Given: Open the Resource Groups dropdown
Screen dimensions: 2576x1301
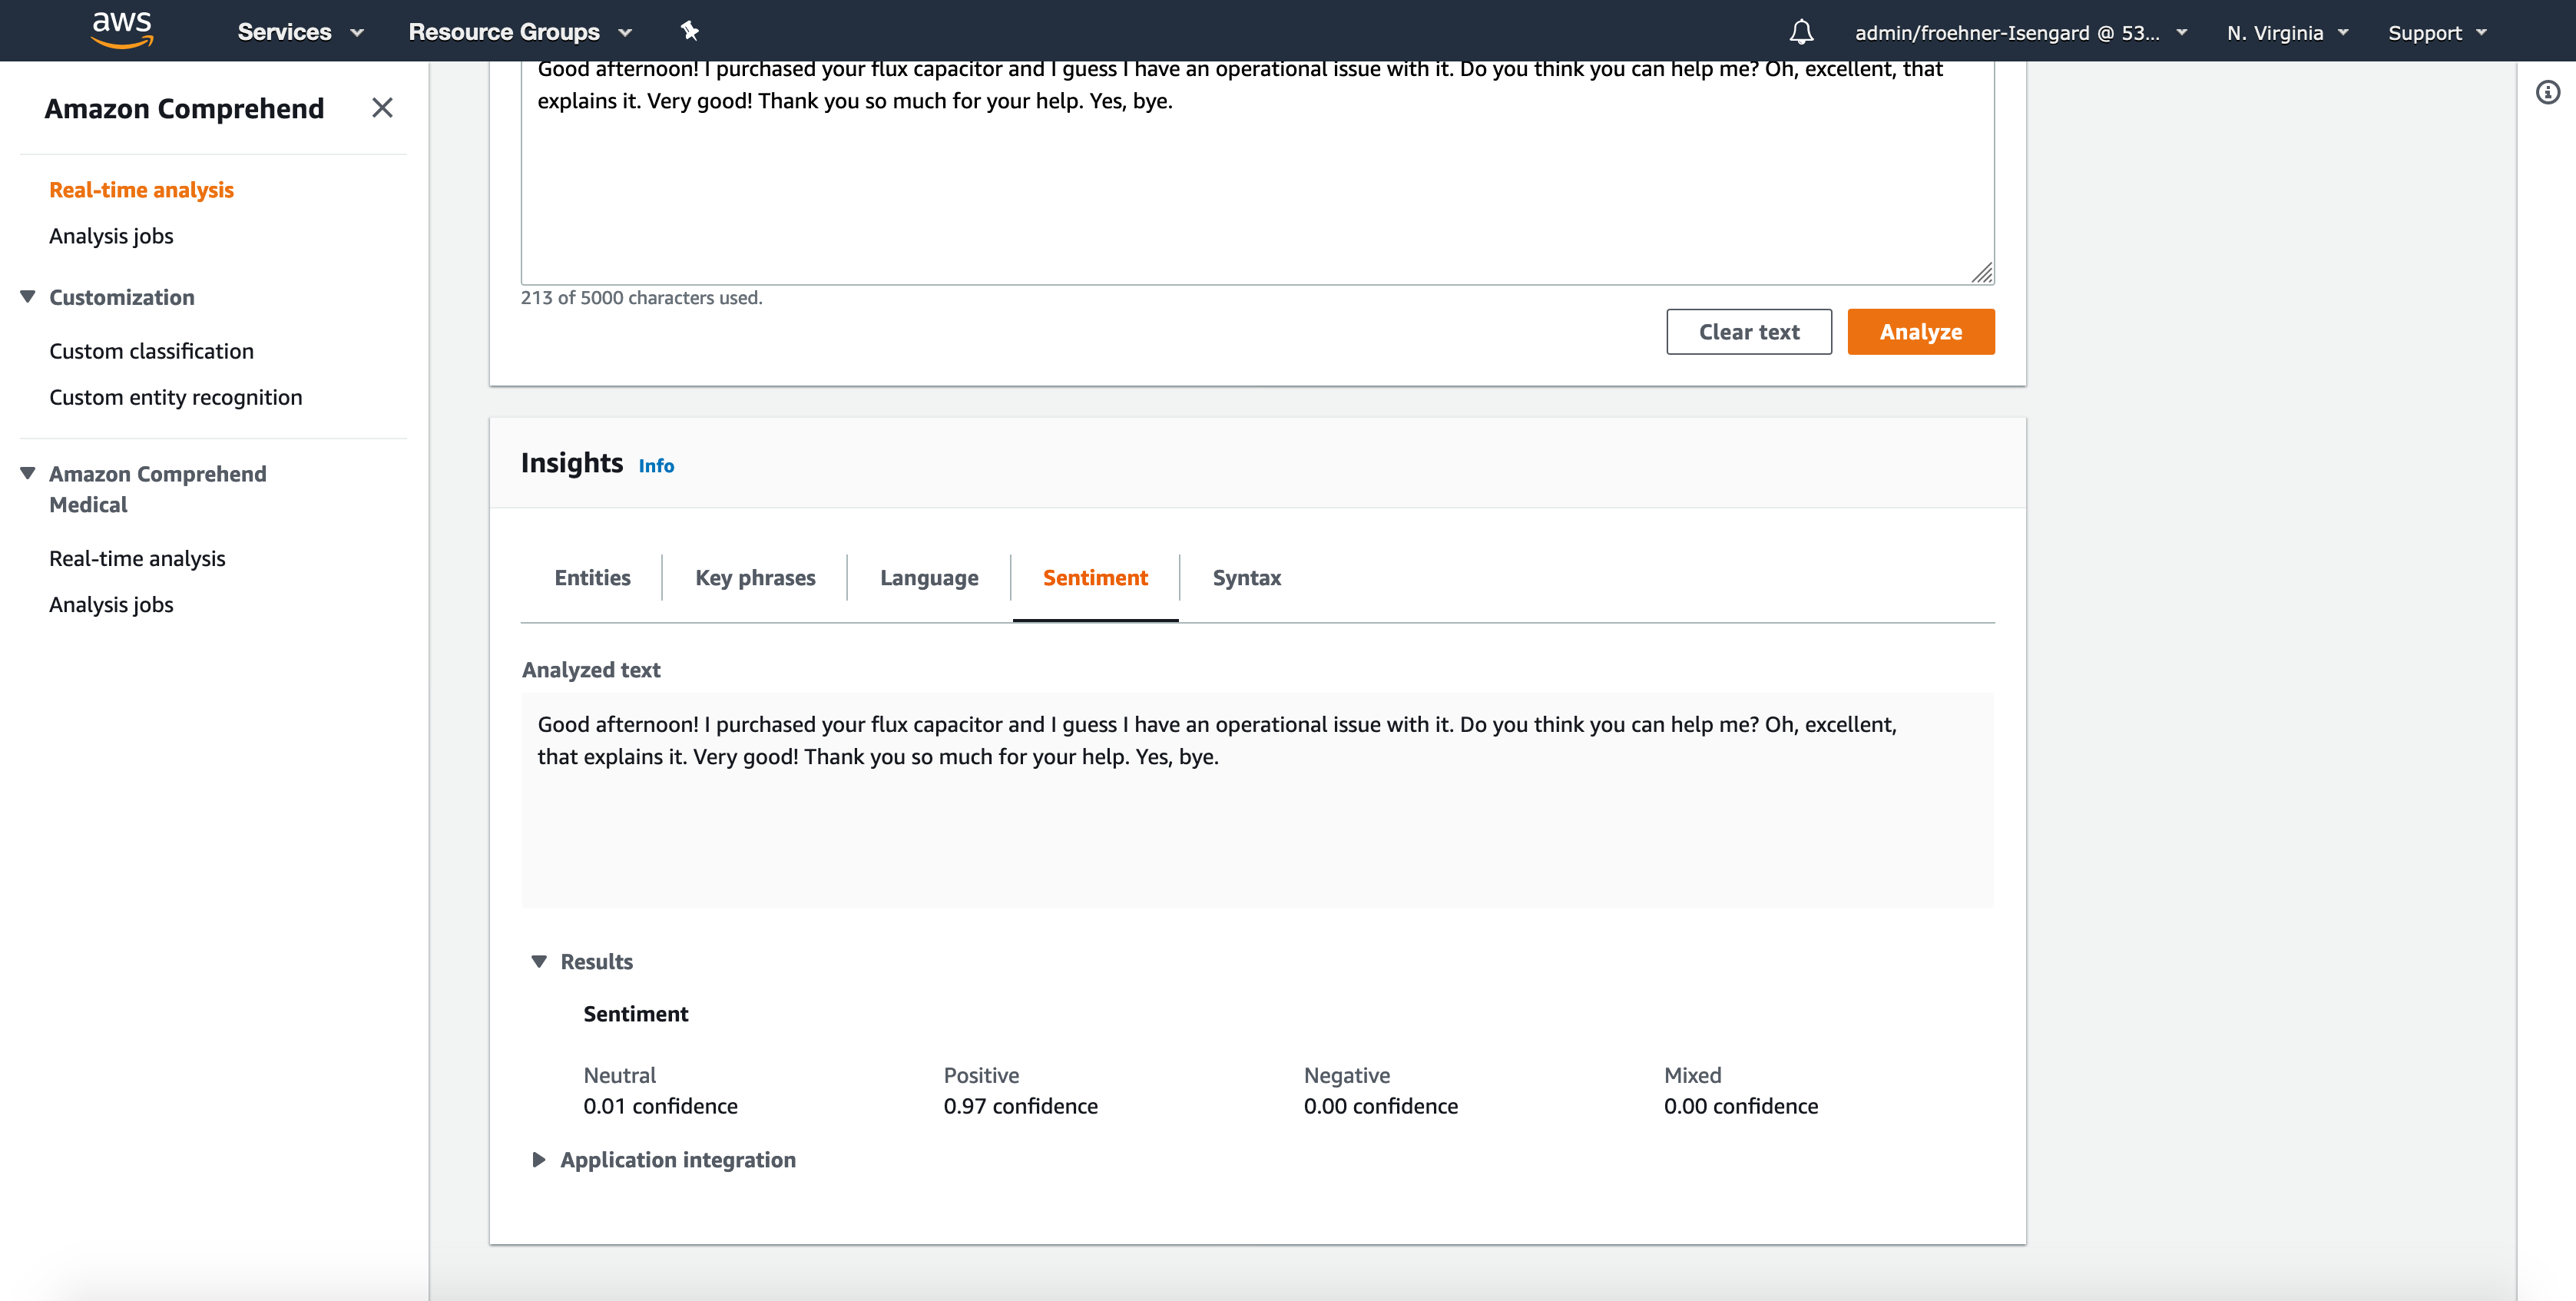Looking at the screenshot, I should click(520, 32).
